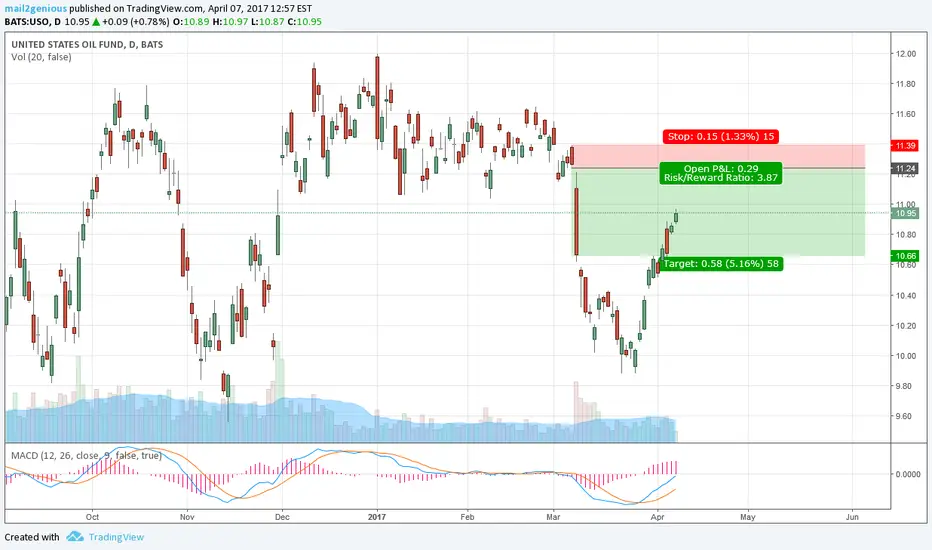Click the Feb date axis label
Screen dimensions: 932x550
[468, 517]
